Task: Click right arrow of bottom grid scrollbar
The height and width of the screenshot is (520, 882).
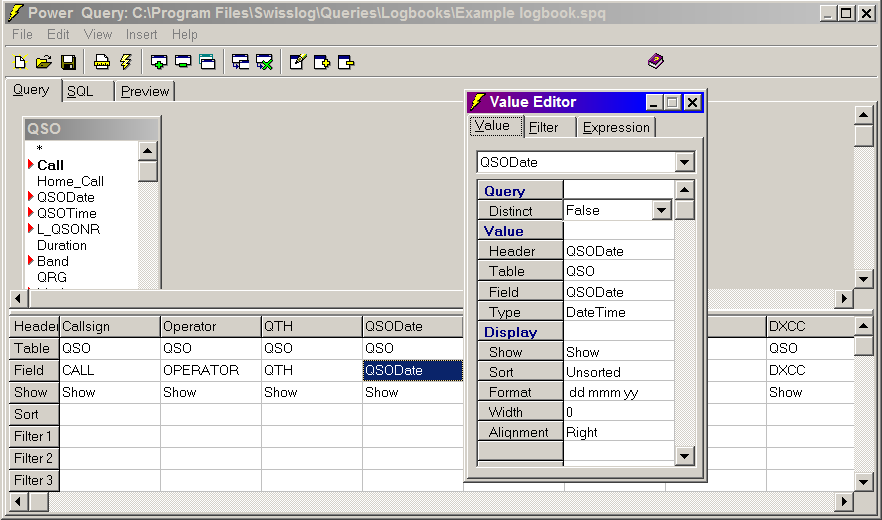Action: coord(844,501)
